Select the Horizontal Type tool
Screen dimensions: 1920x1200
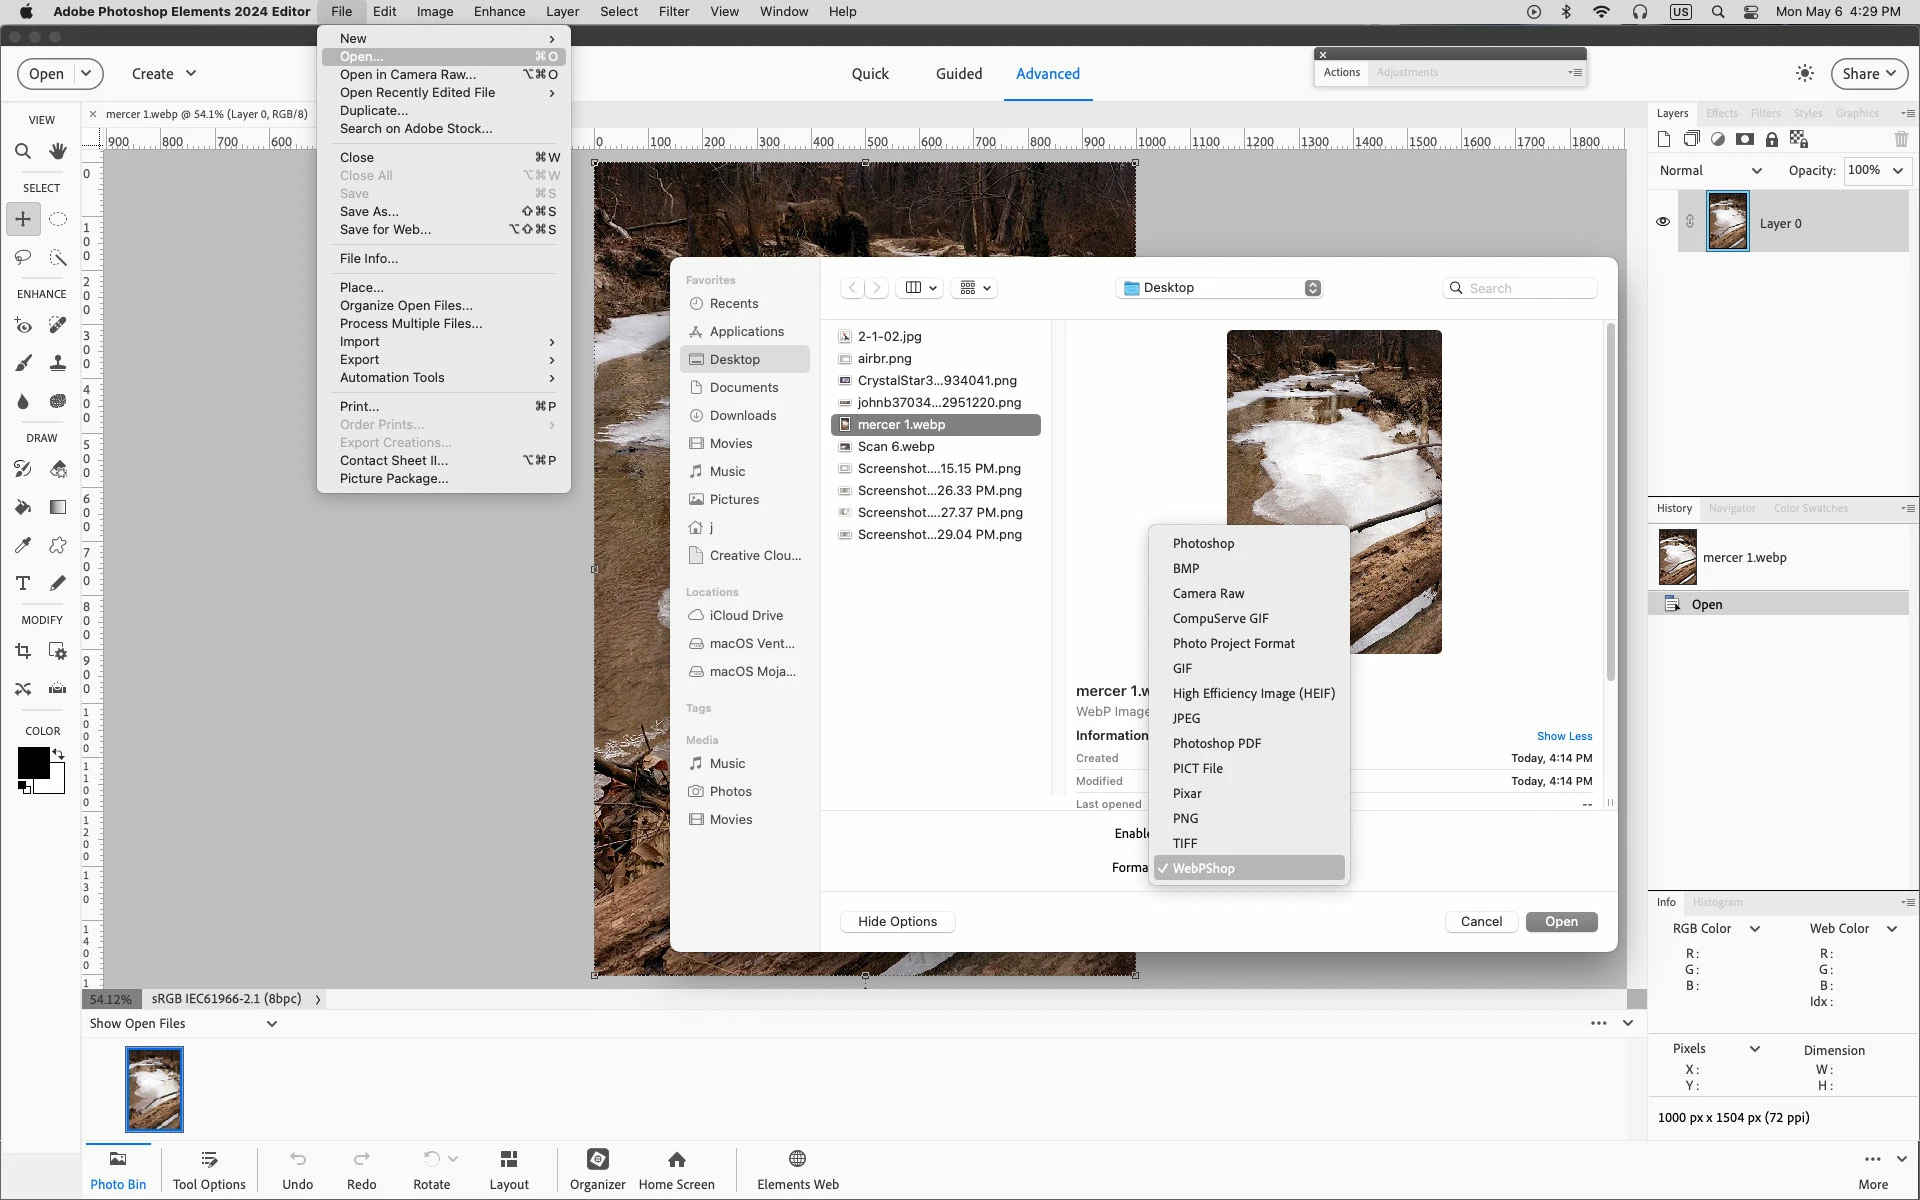pos(22,583)
